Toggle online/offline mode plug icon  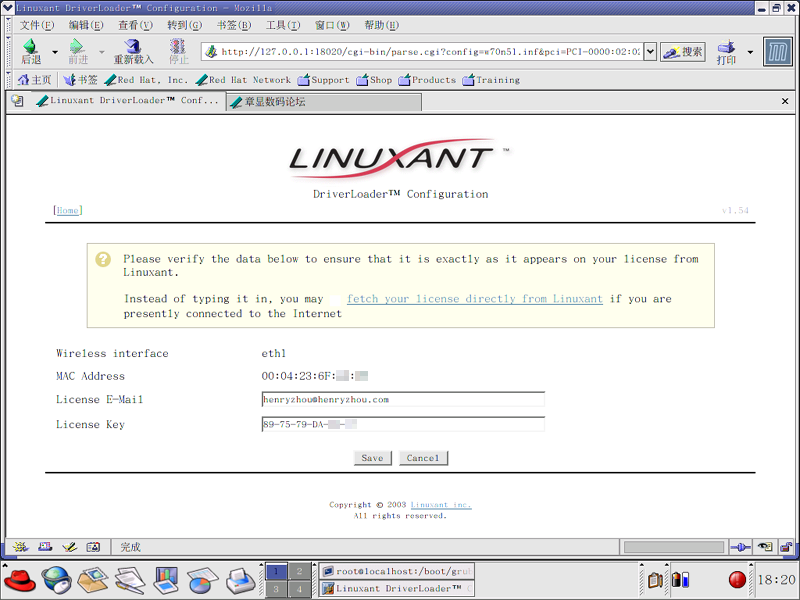coord(740,547)
